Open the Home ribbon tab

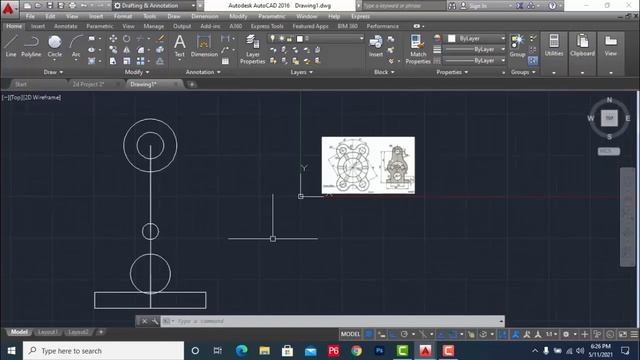click(14, 26)
